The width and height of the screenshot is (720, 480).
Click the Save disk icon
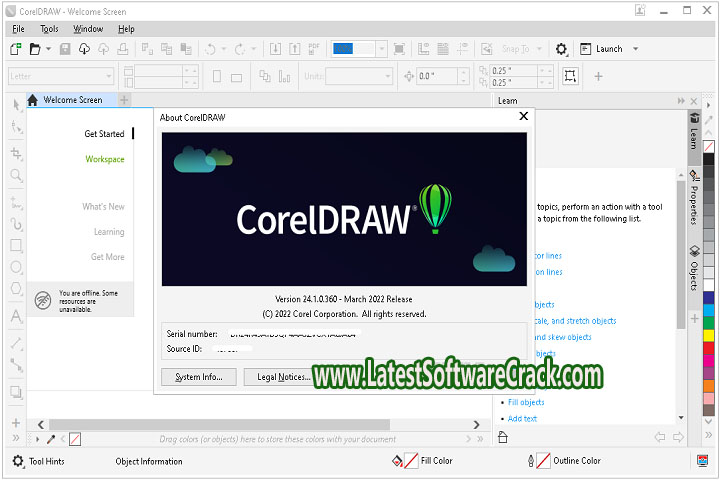click(65, 49)
